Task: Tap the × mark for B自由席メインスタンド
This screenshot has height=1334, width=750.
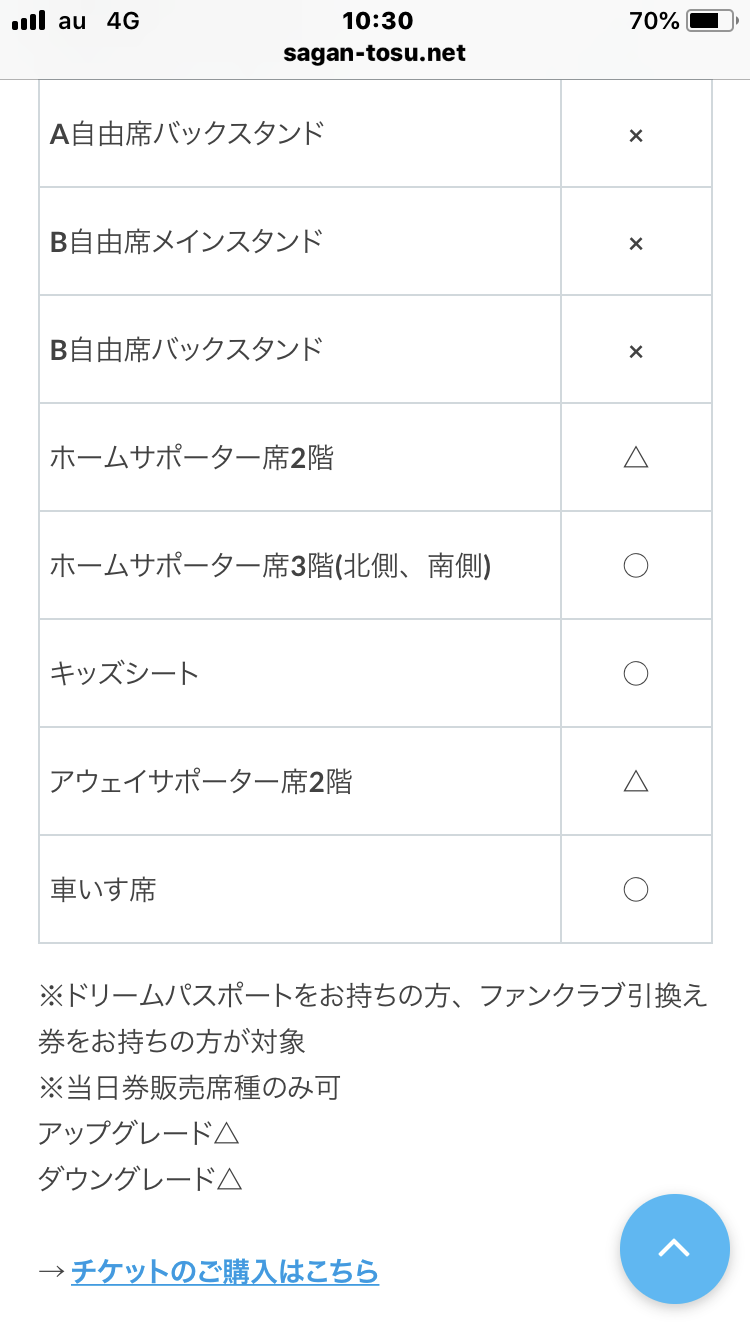Action: [635, 243]
